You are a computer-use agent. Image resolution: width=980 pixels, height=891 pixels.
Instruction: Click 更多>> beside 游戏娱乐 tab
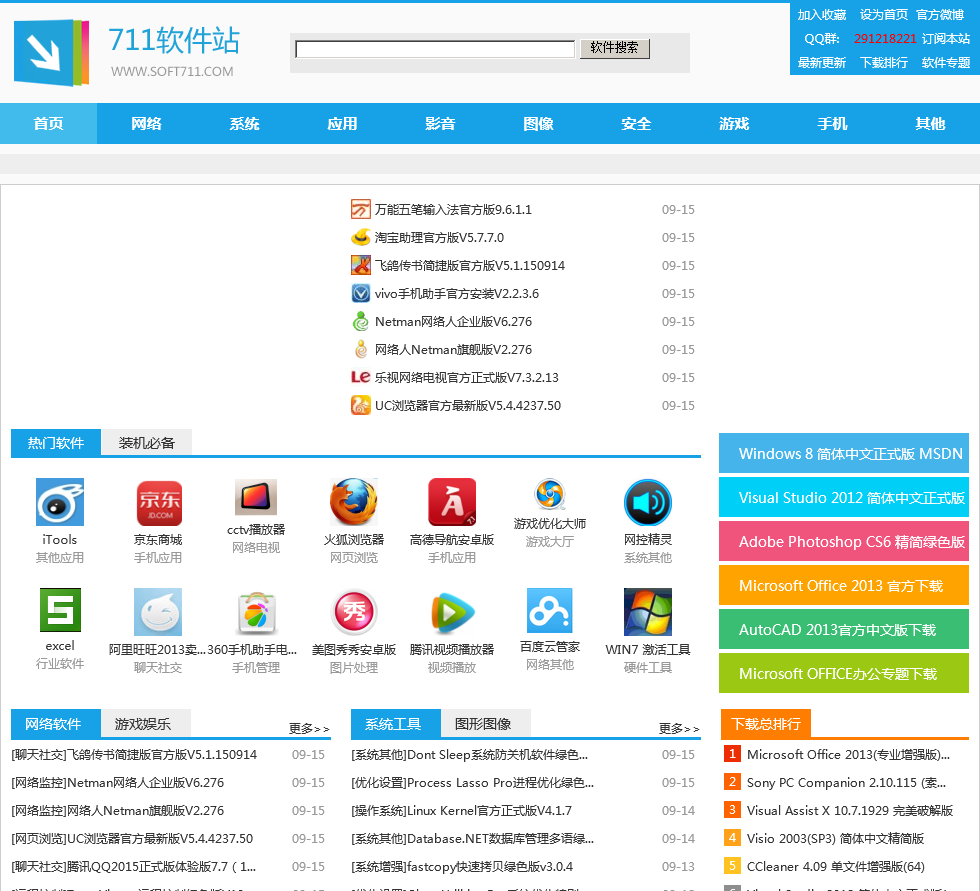(309, 729)
